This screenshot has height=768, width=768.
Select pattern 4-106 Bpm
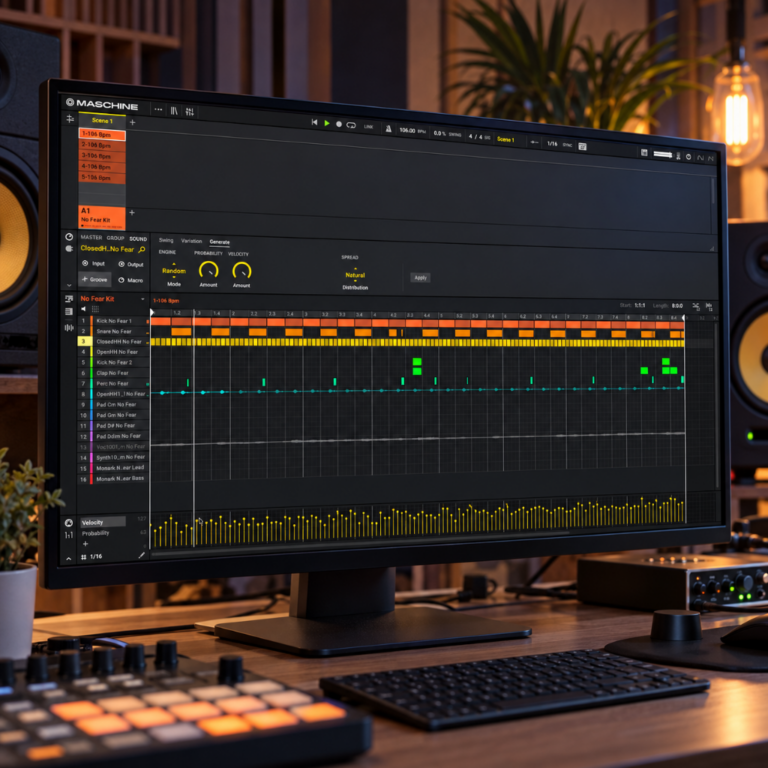[x=102, y=167]
